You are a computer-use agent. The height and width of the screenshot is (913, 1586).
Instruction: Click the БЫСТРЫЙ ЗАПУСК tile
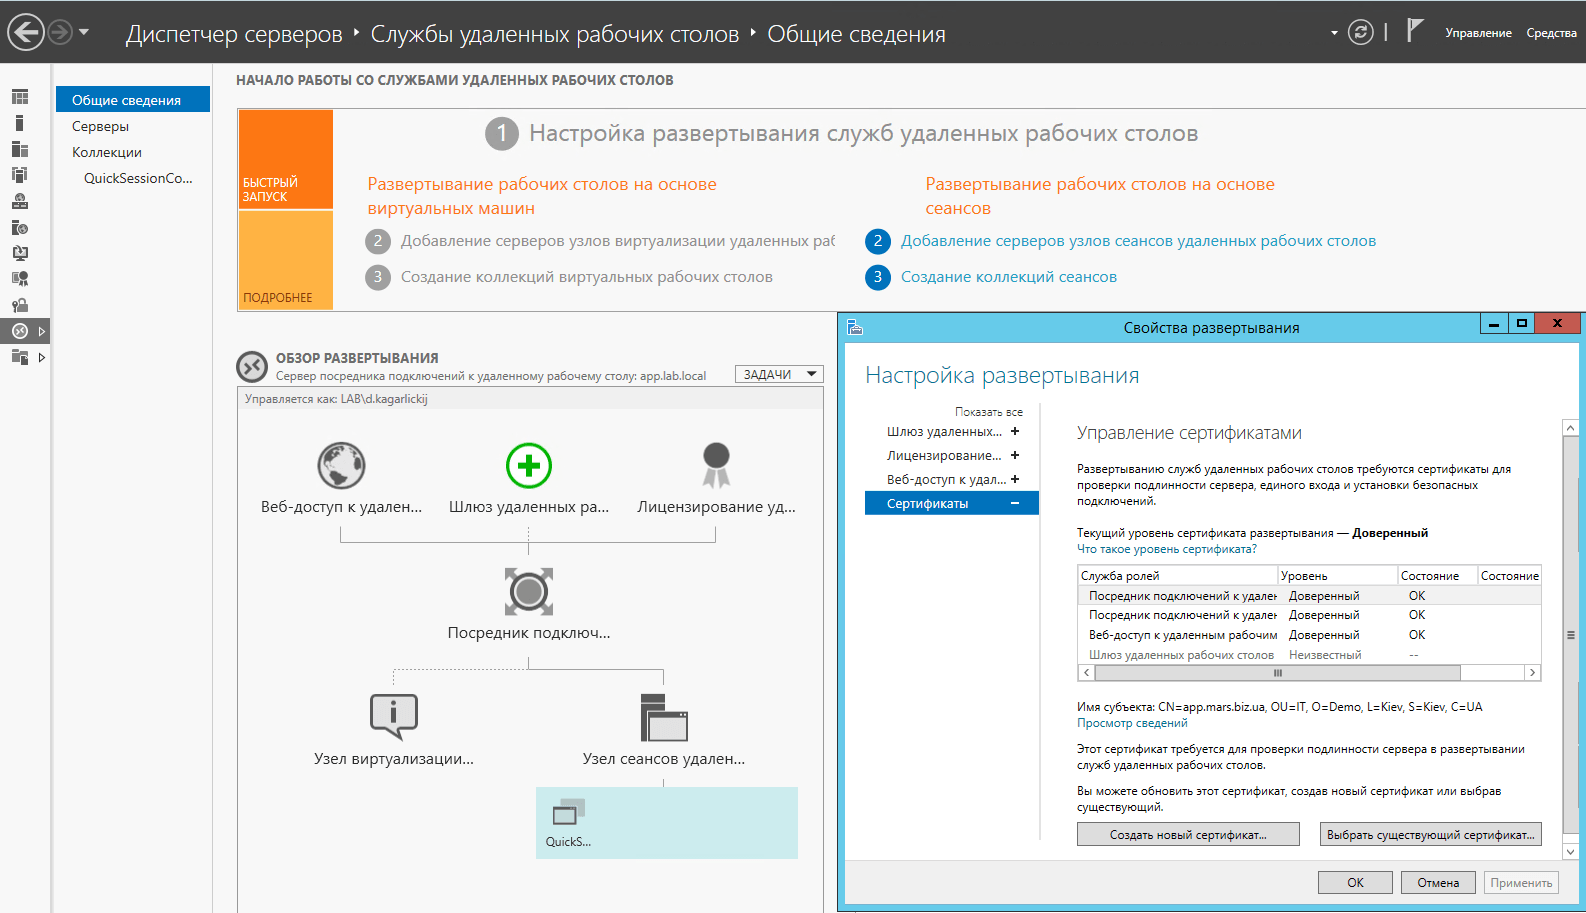(x=285, y=159)
